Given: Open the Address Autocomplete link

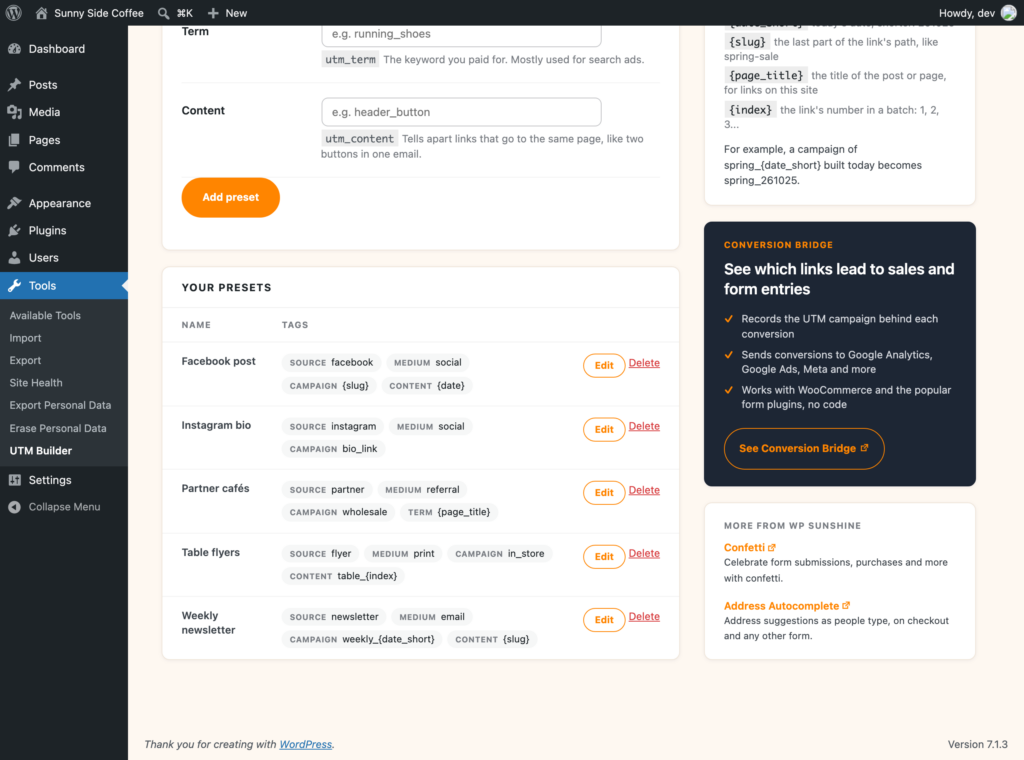Looking at the screenshot, I should tap(787, 606).
